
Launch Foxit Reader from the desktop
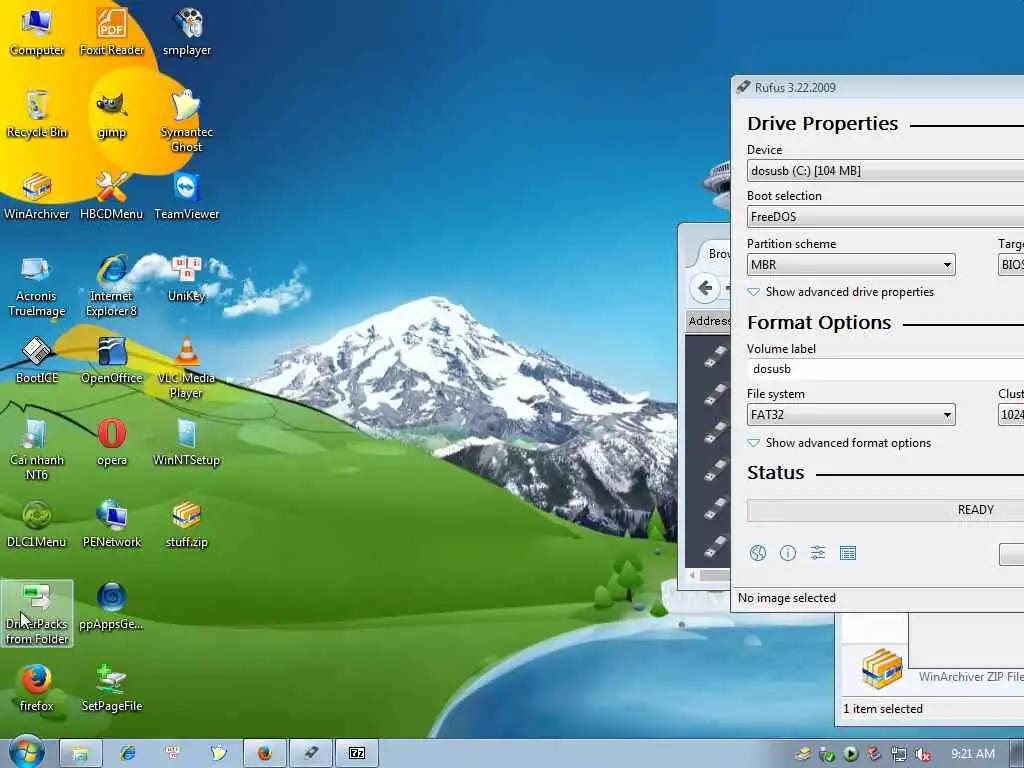point(112,32)
